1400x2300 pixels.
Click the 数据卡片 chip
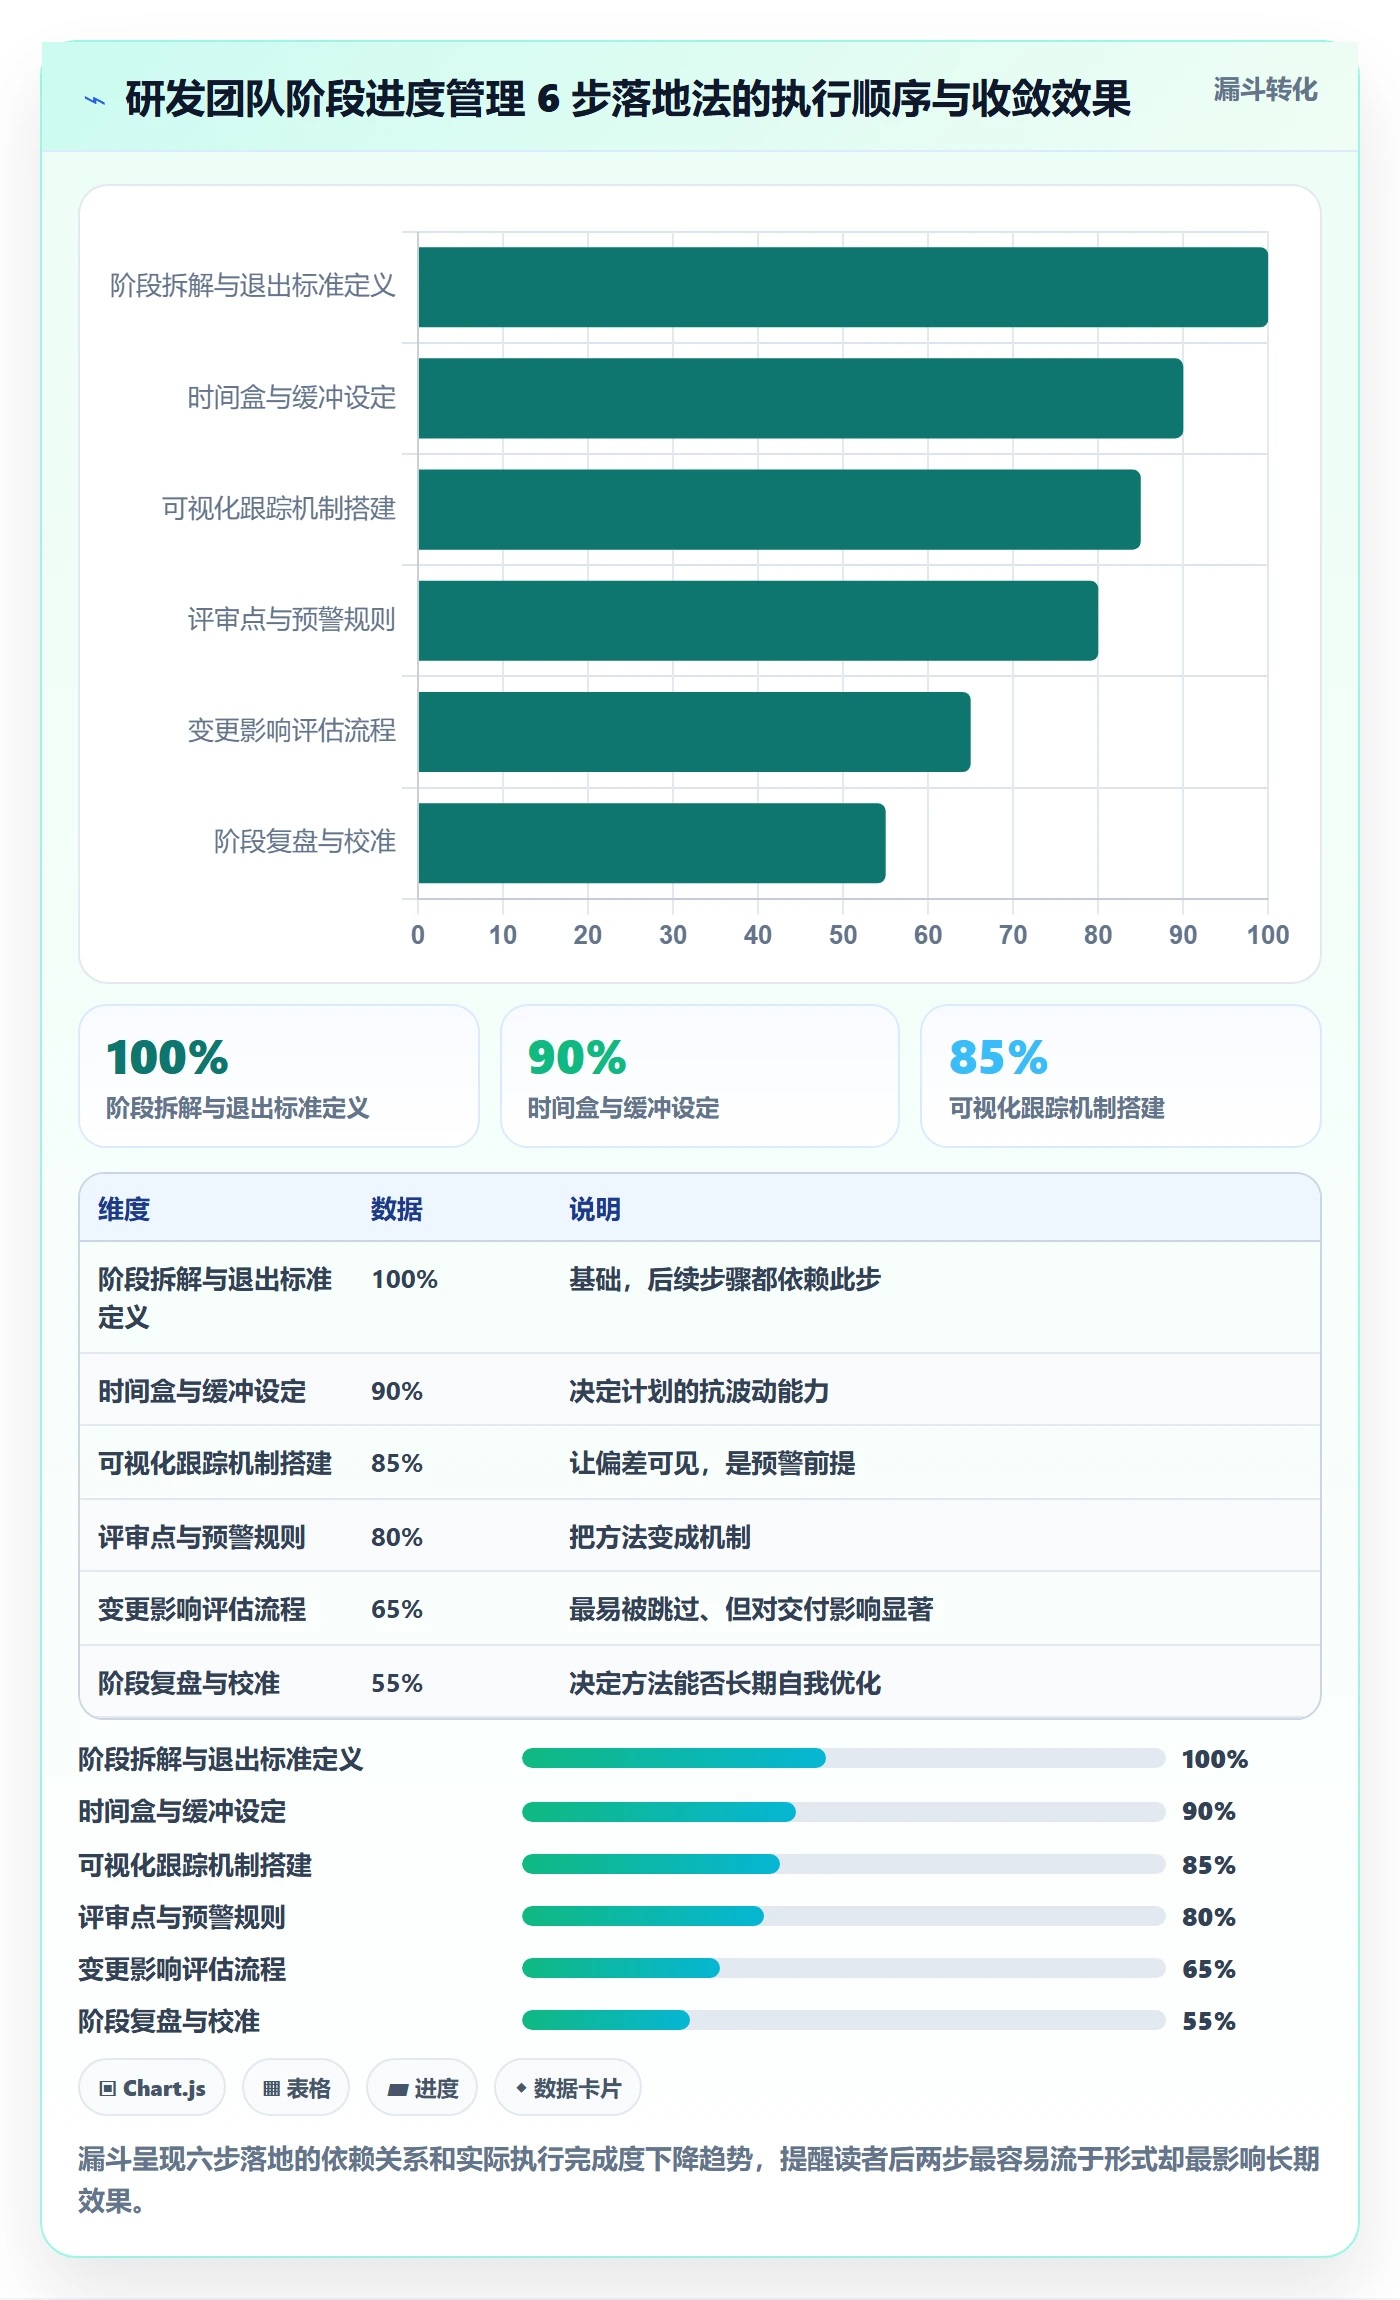tap(568, 2088)
